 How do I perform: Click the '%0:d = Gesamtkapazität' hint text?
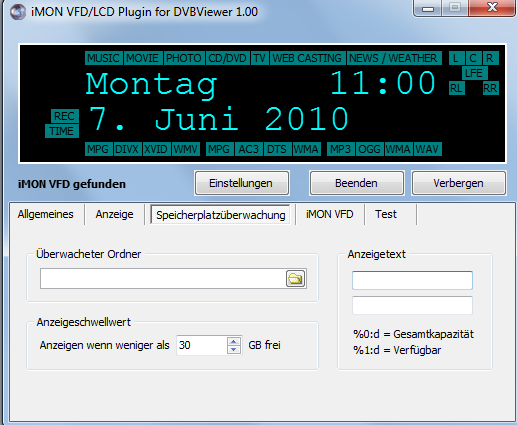pos(413,334)
